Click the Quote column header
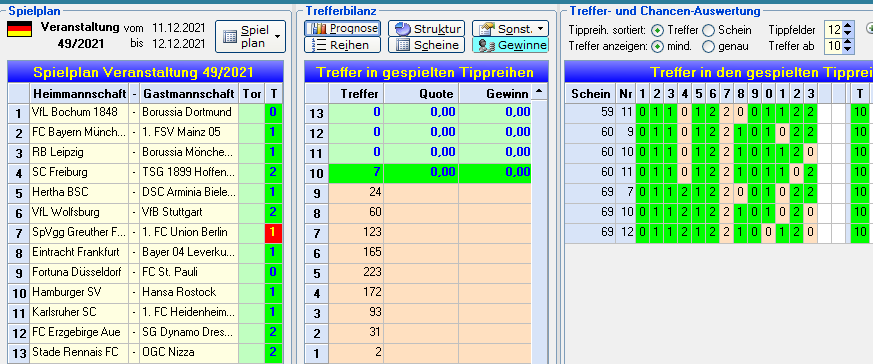This screenshot has width=873, height=364. coord(421,94)
